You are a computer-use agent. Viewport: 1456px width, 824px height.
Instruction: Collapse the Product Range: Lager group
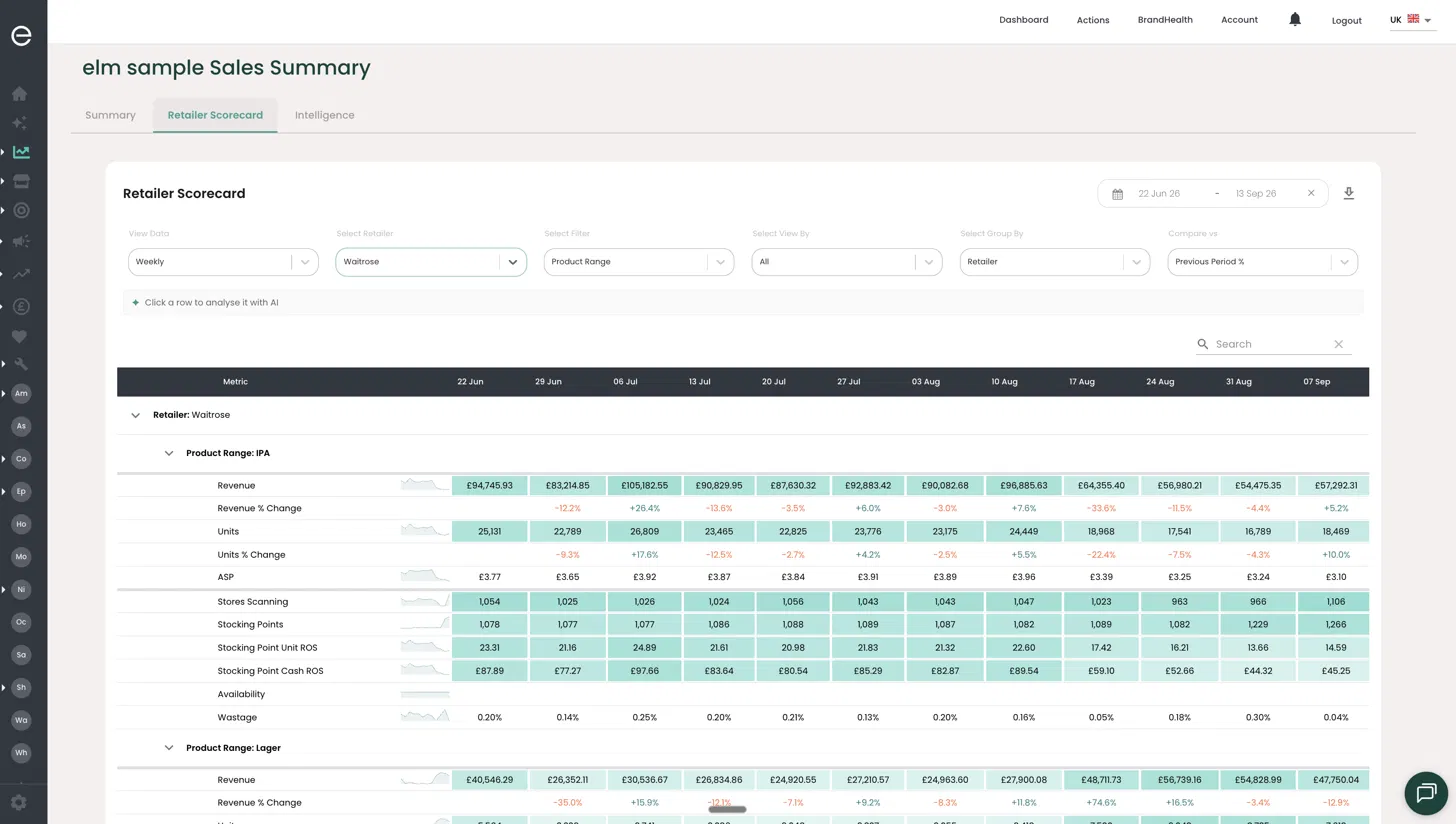click(x=169, y=748)
